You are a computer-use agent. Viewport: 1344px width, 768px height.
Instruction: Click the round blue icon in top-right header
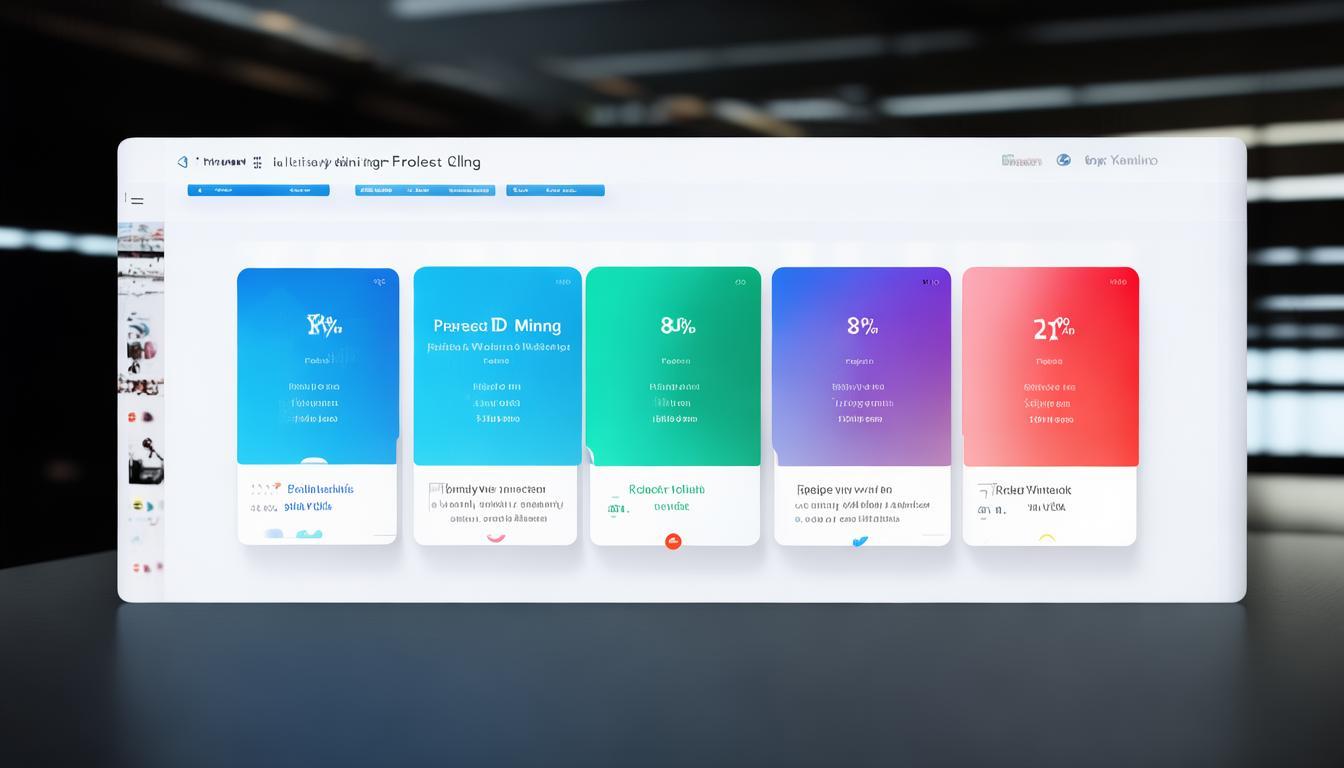click(1063, 160)
